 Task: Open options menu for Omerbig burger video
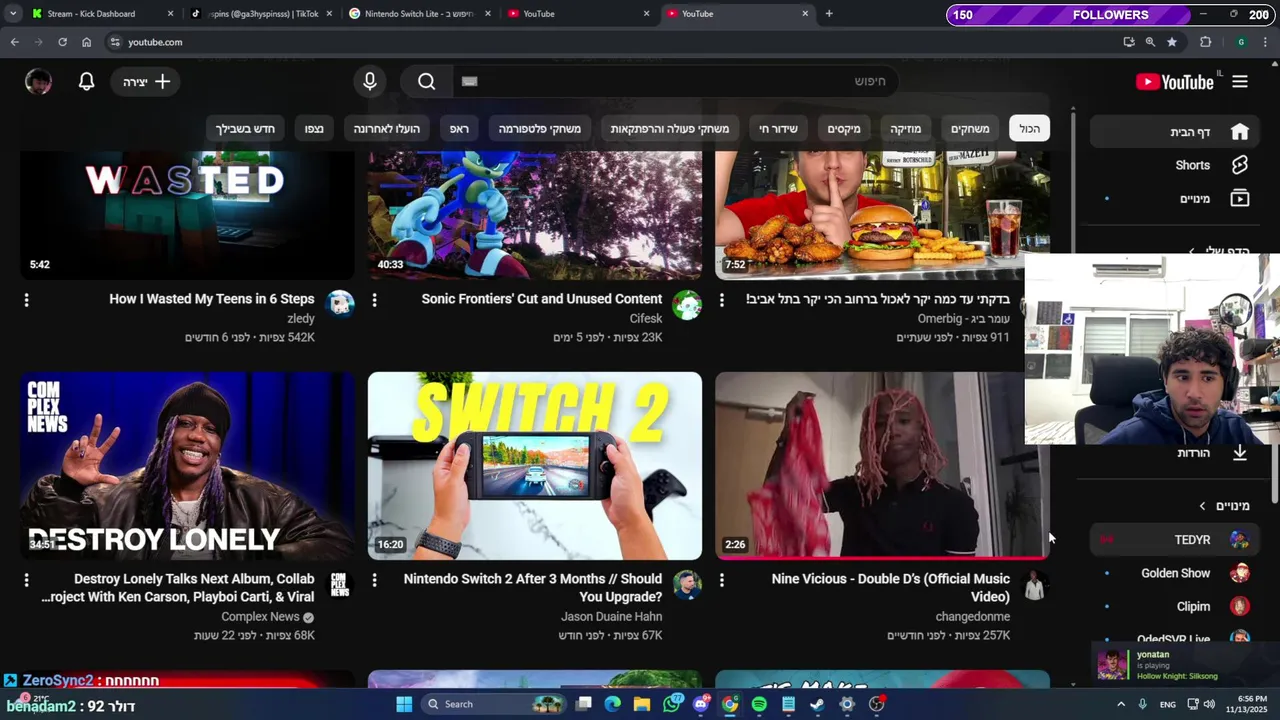[722, 300]
